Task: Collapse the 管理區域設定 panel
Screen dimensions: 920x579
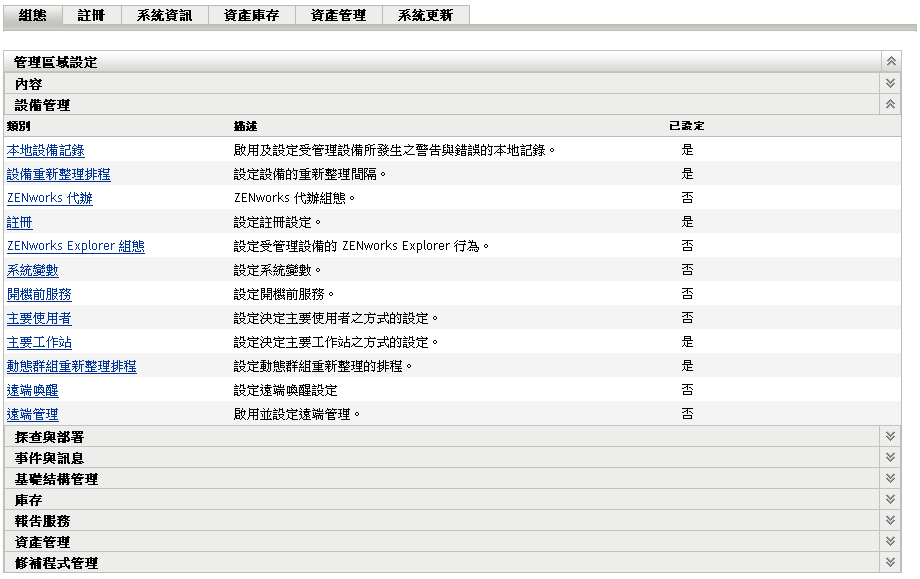Action: point(891,62)
